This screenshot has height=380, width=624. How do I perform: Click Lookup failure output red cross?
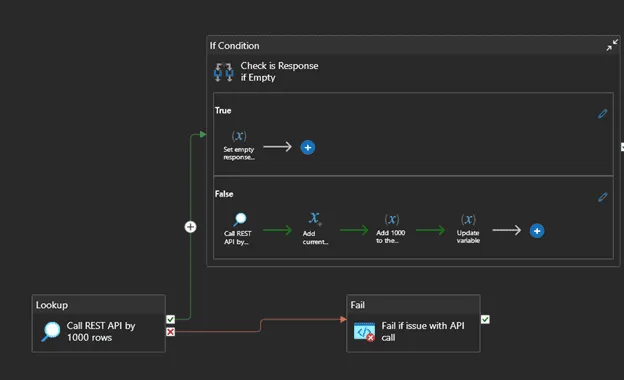click(170, 332)
